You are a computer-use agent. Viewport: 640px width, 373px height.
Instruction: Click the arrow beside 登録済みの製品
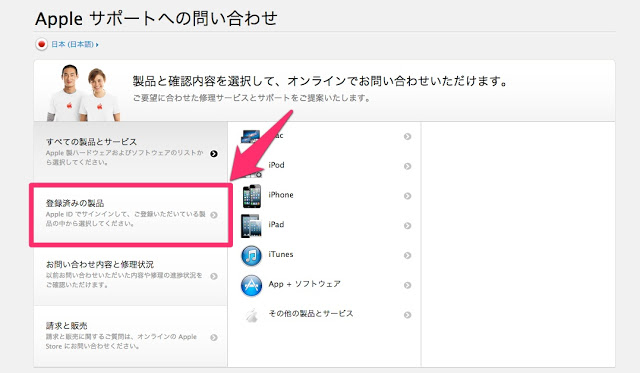click(214, 215)
